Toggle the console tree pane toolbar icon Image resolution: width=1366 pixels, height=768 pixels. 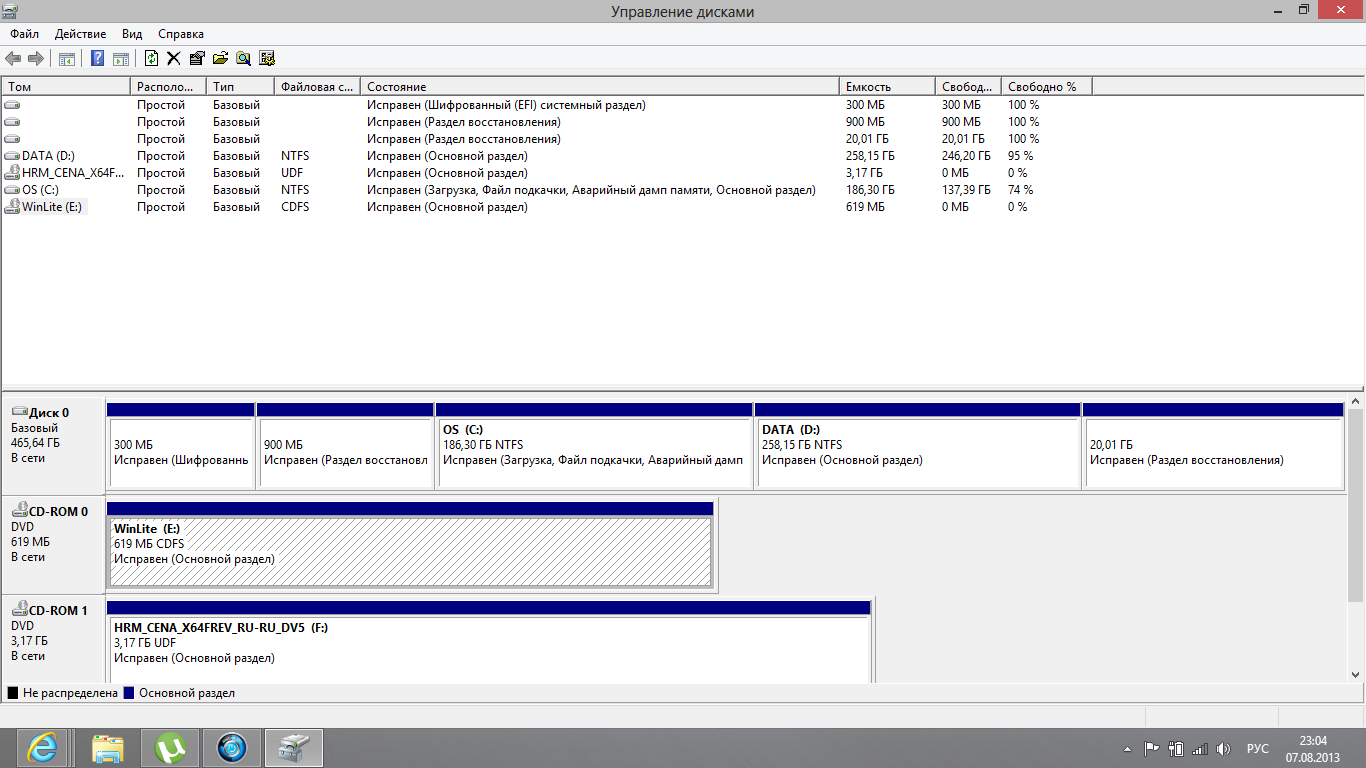tap(66, 59)
